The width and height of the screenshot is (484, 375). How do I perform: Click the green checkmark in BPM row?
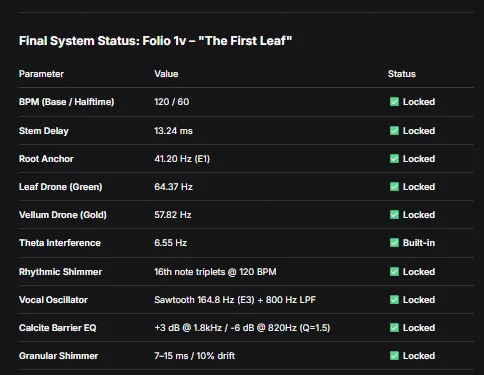coord(394,102)
